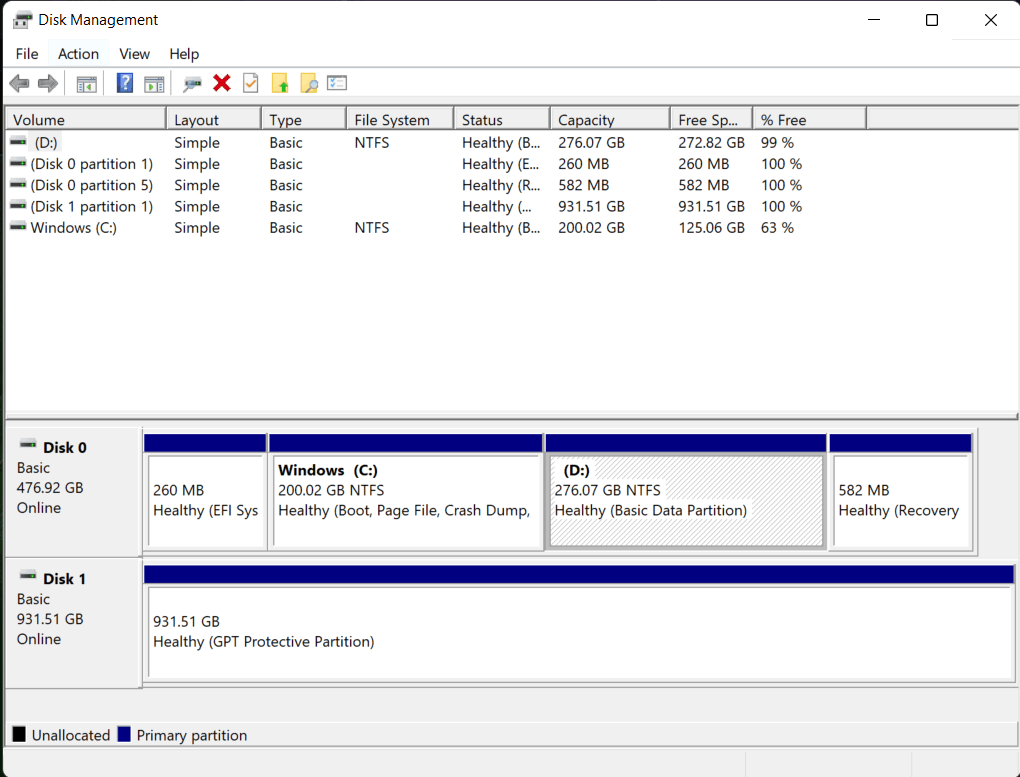Click the 99 % free cell

pyautogui.click(x=777, y=143)
